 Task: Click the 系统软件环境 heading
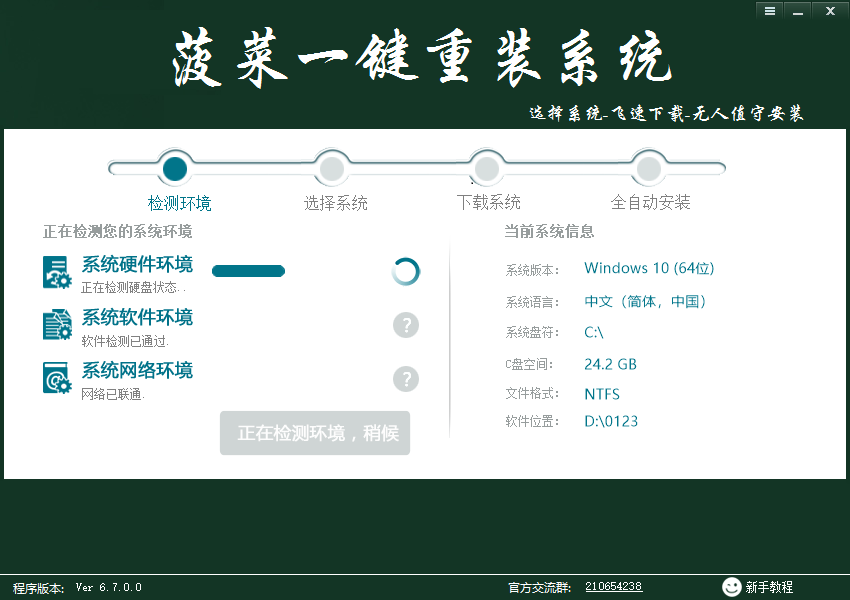click(x=137, y=318)
